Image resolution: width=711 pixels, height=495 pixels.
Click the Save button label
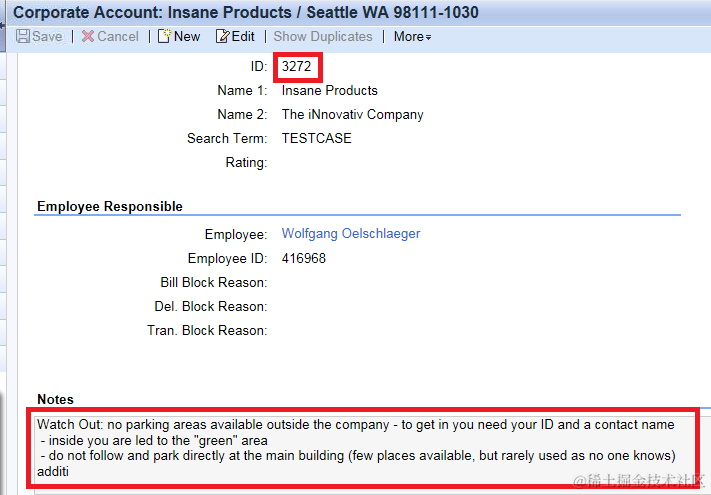(x=47, y=36)
